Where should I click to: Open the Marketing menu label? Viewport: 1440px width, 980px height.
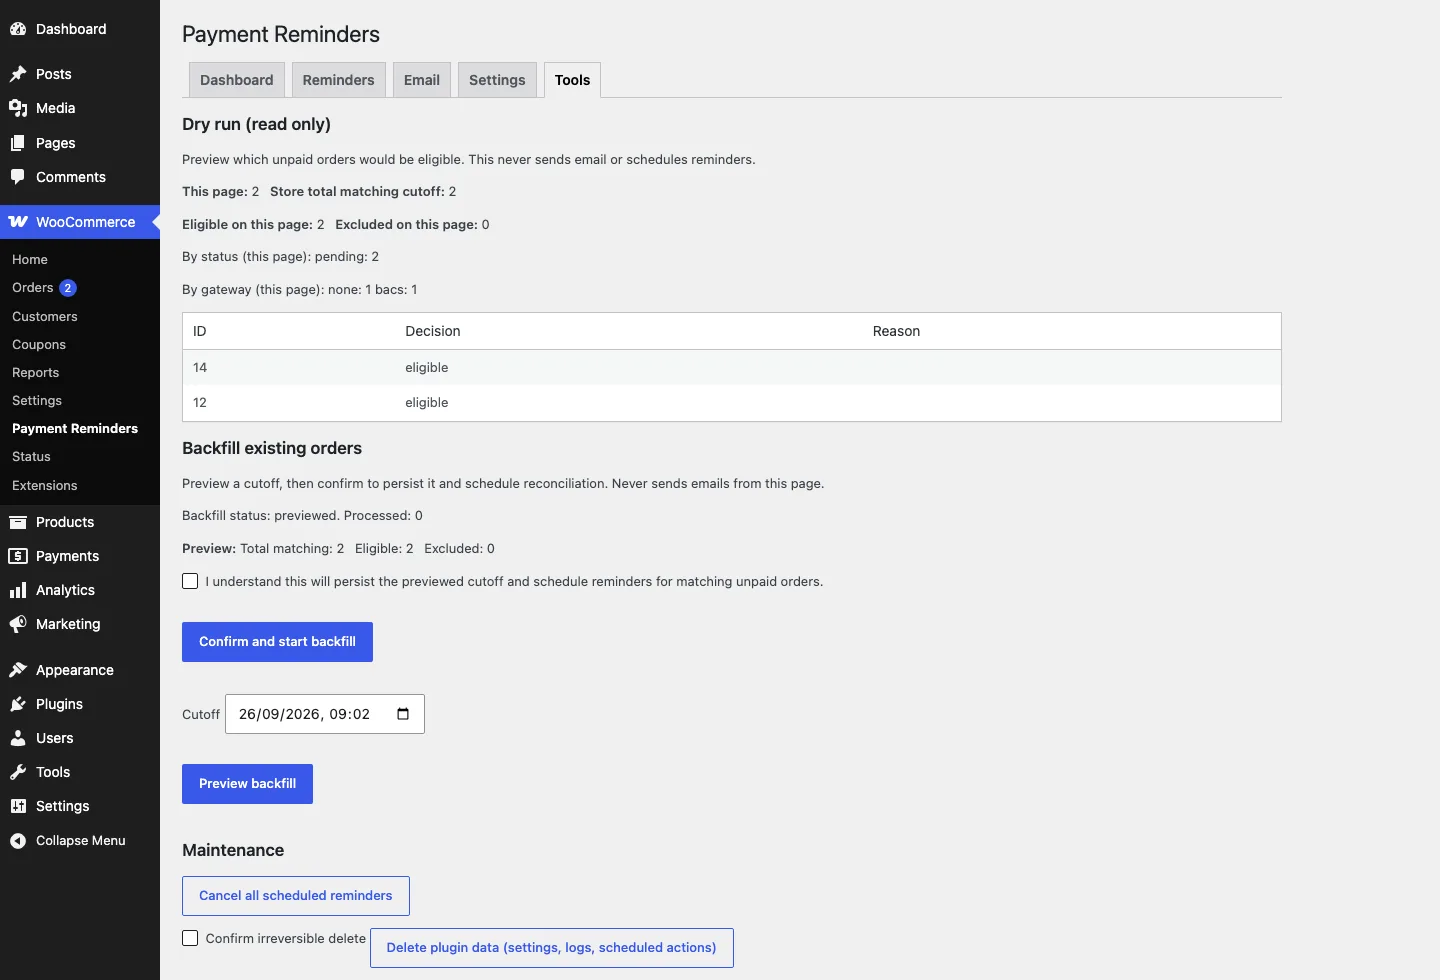(x=68, y=624)
